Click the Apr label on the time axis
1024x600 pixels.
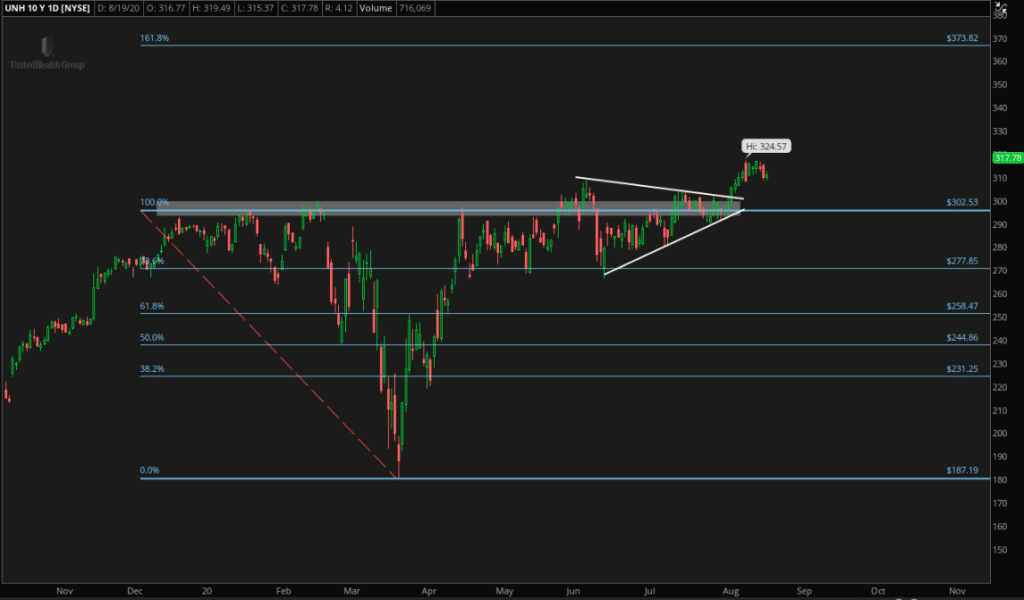429,591
